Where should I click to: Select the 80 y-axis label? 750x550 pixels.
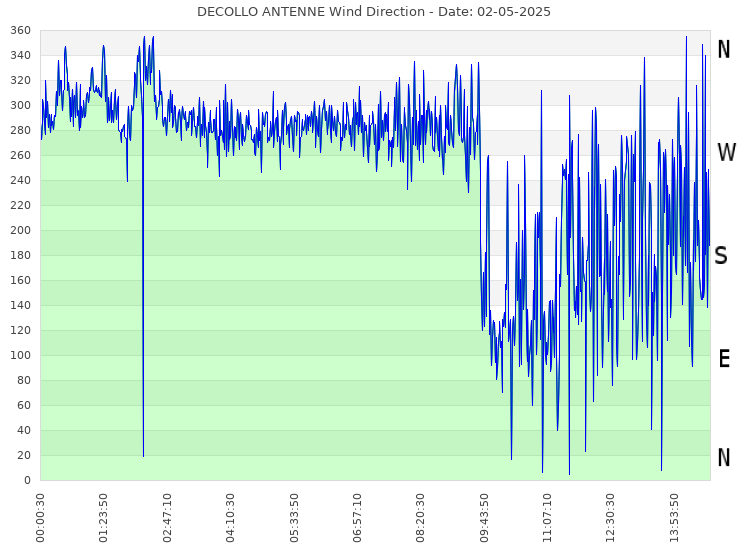(x=24, y=380)
